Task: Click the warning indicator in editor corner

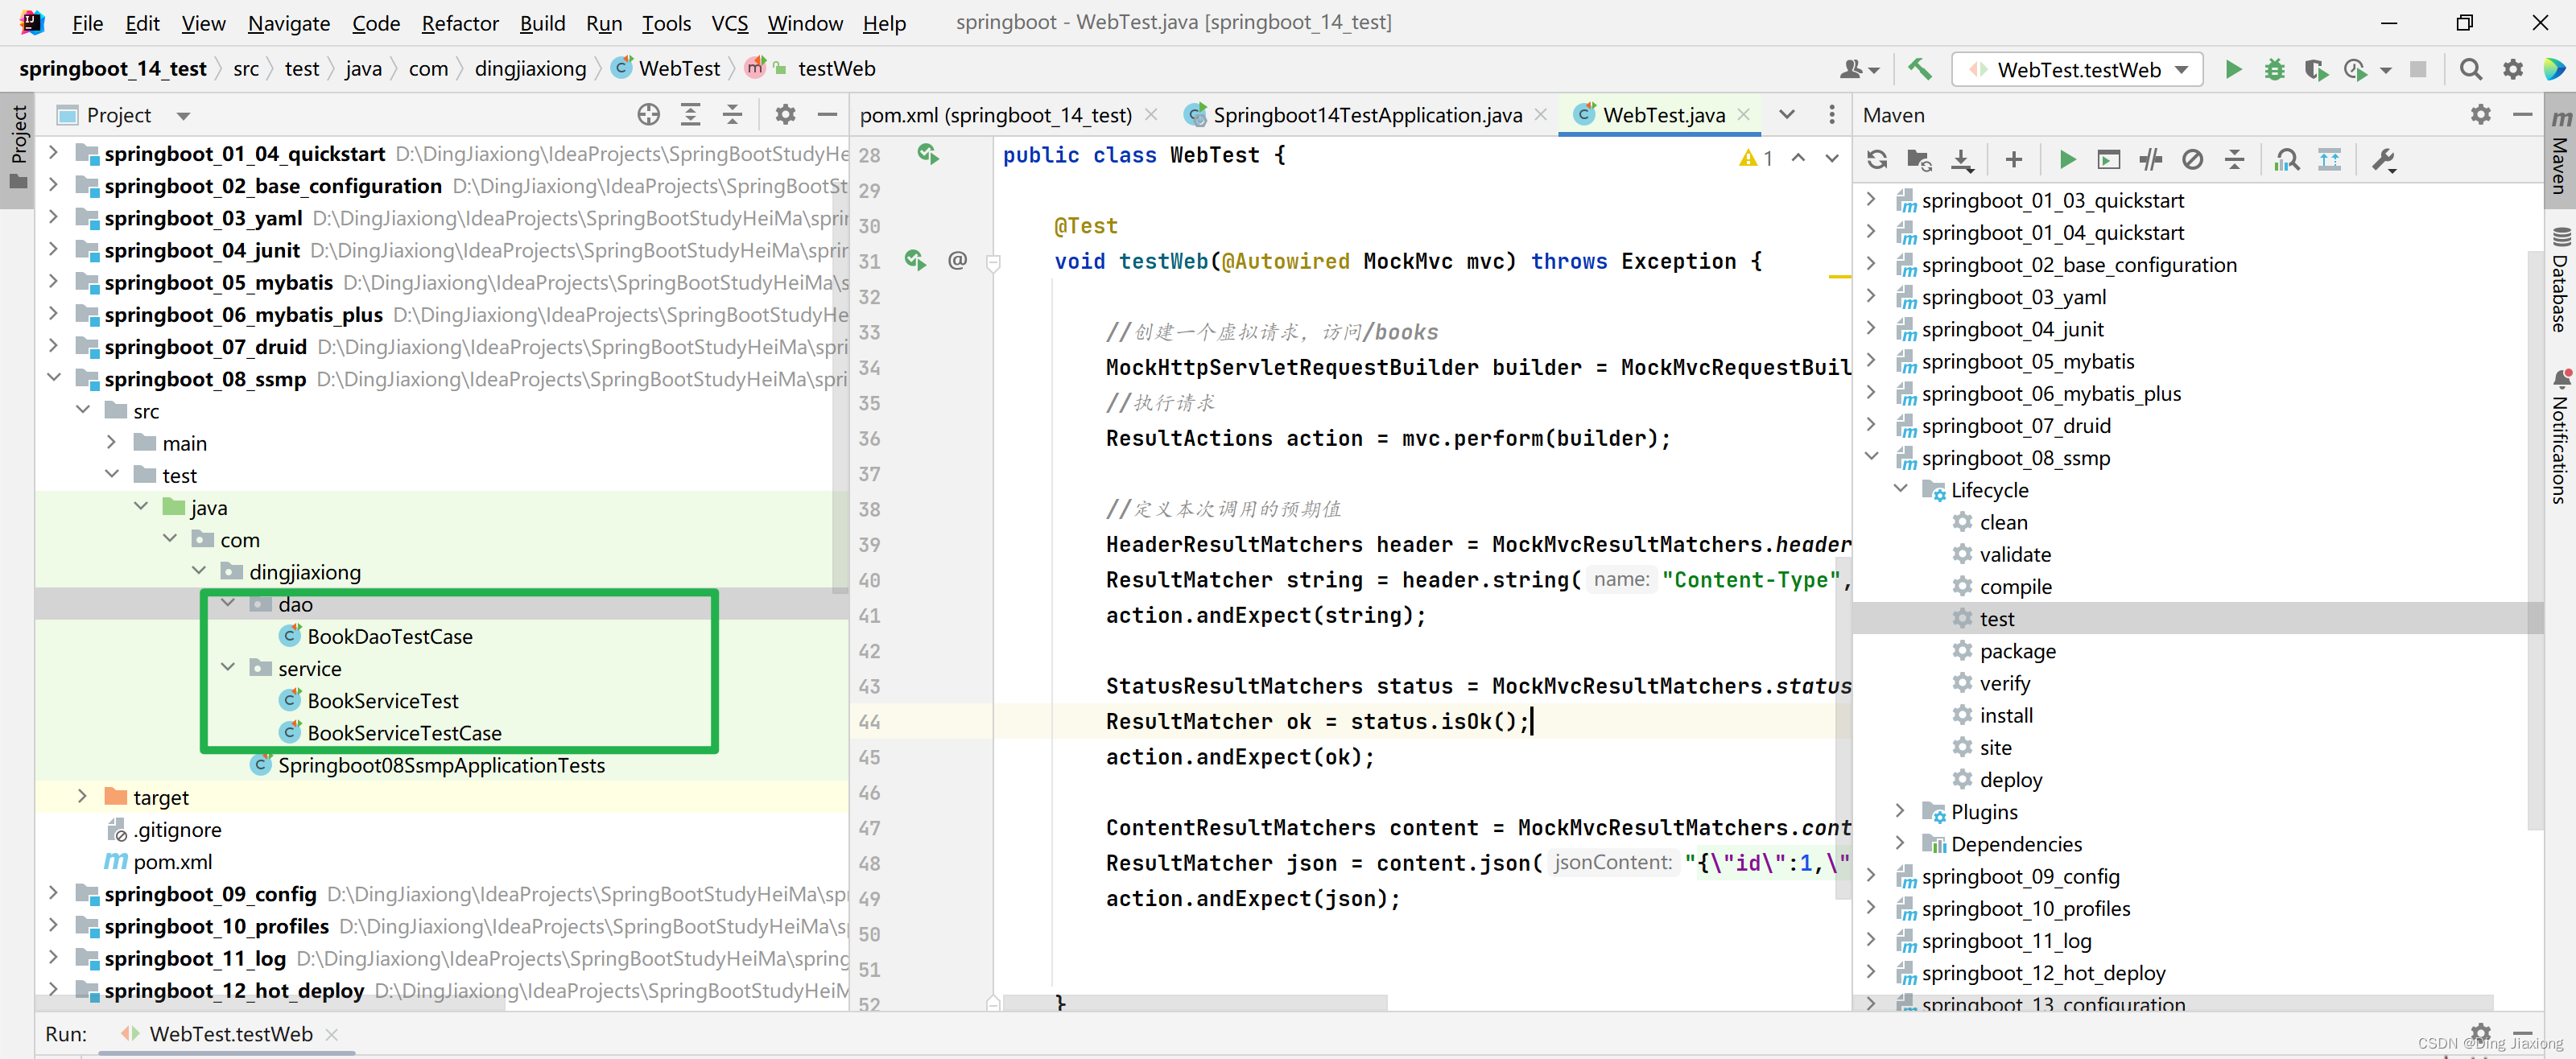Action: pos(1755,158)
